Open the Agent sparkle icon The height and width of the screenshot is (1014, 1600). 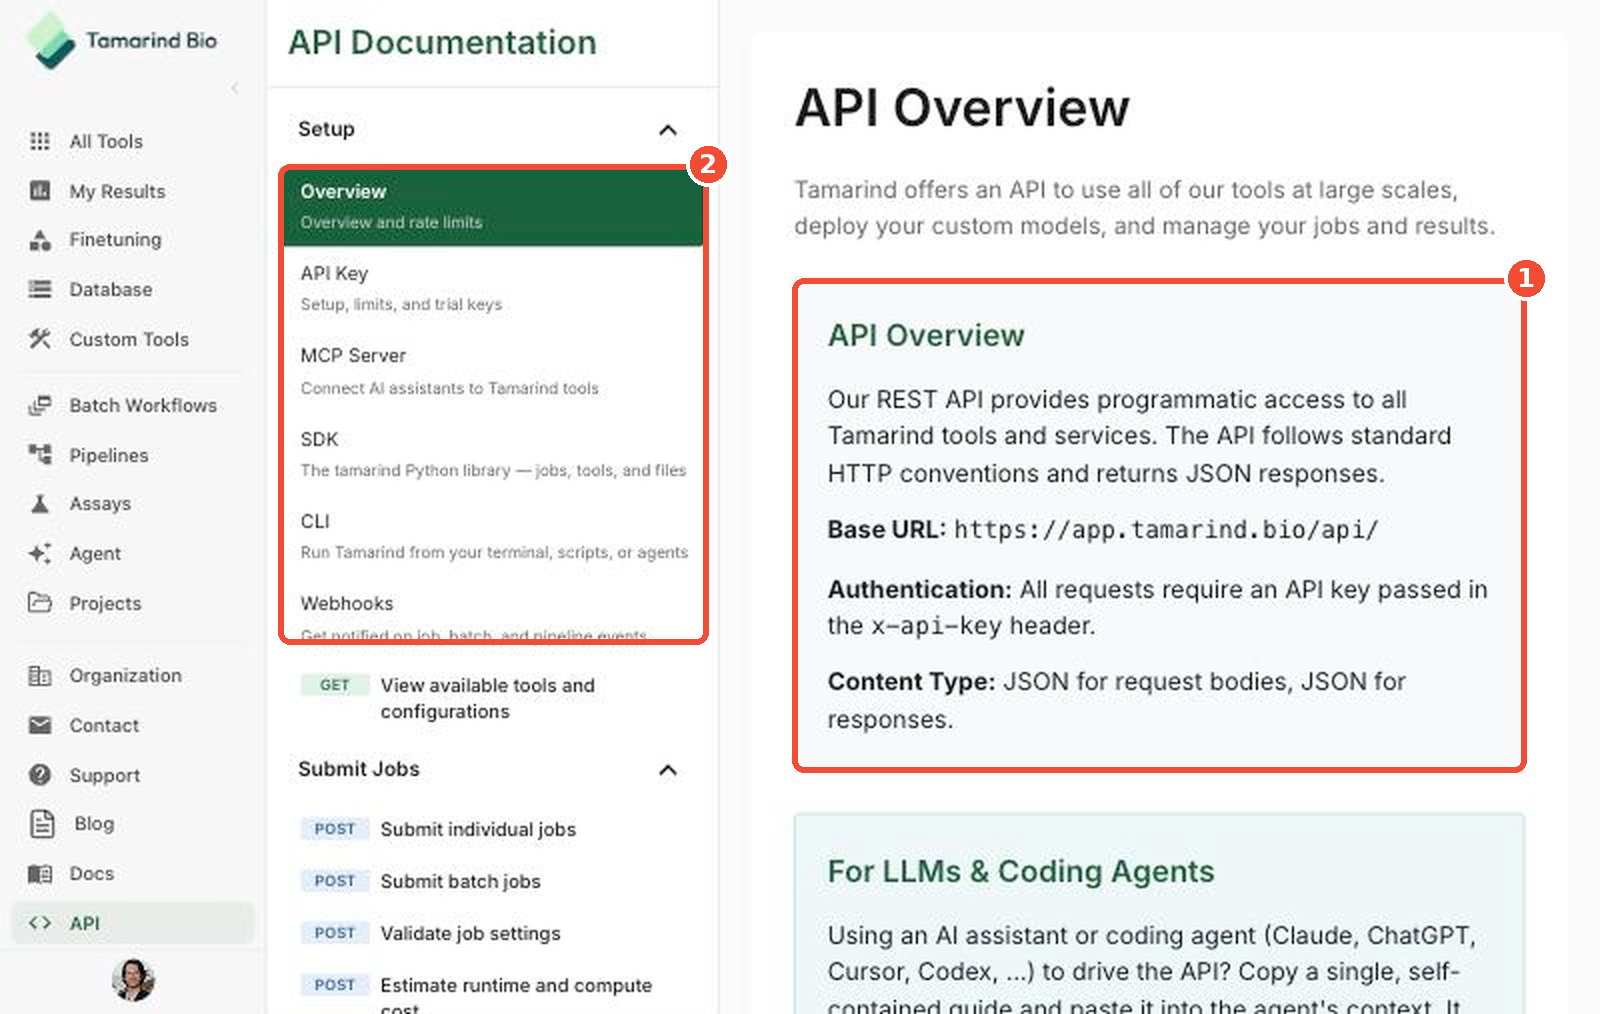(x=40, y=553)
